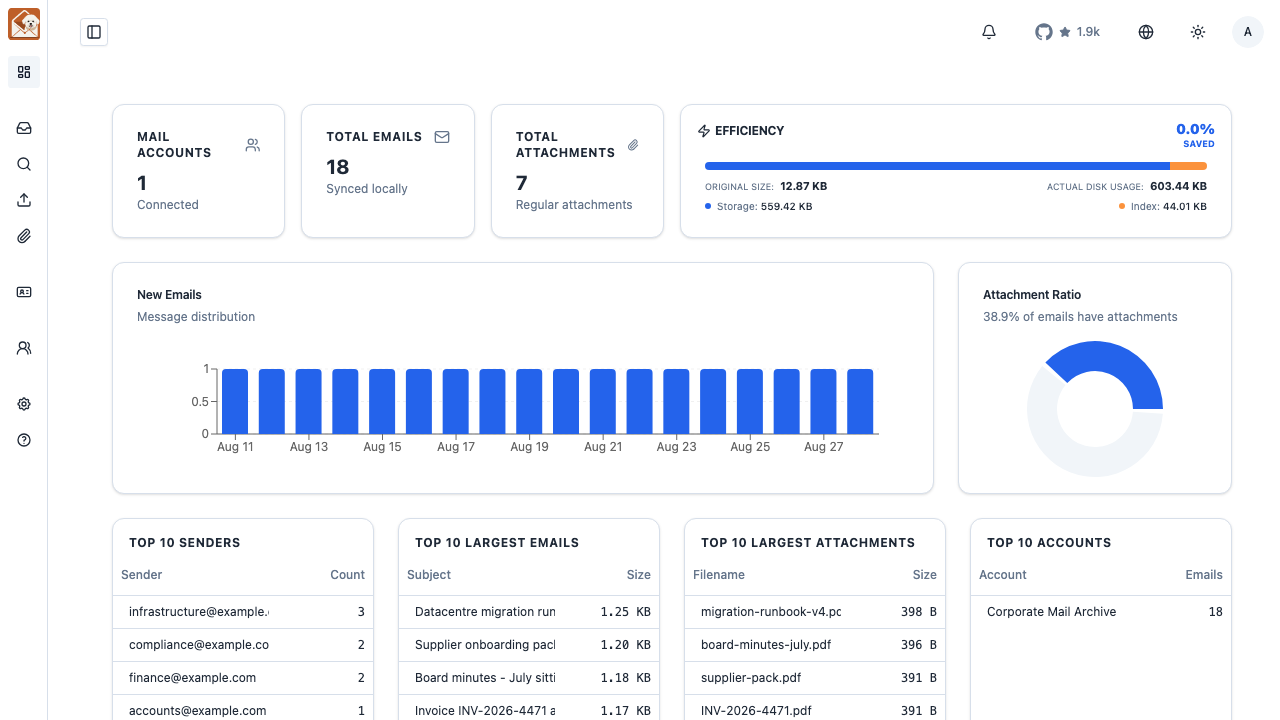Screen dimensions: 1280x720
Task: Open the inbox icon in sidebar
Action: pyautogui.click(x=24, y=128)
